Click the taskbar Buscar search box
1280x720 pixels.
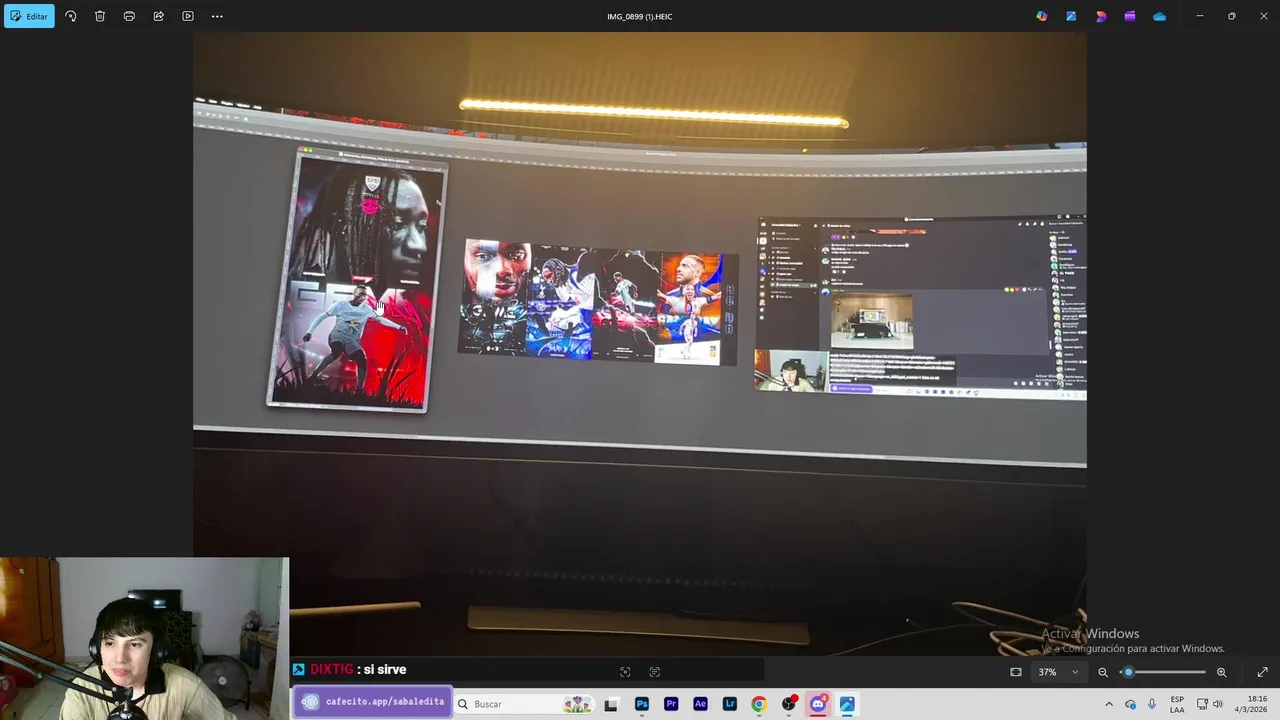click(524, 704)
